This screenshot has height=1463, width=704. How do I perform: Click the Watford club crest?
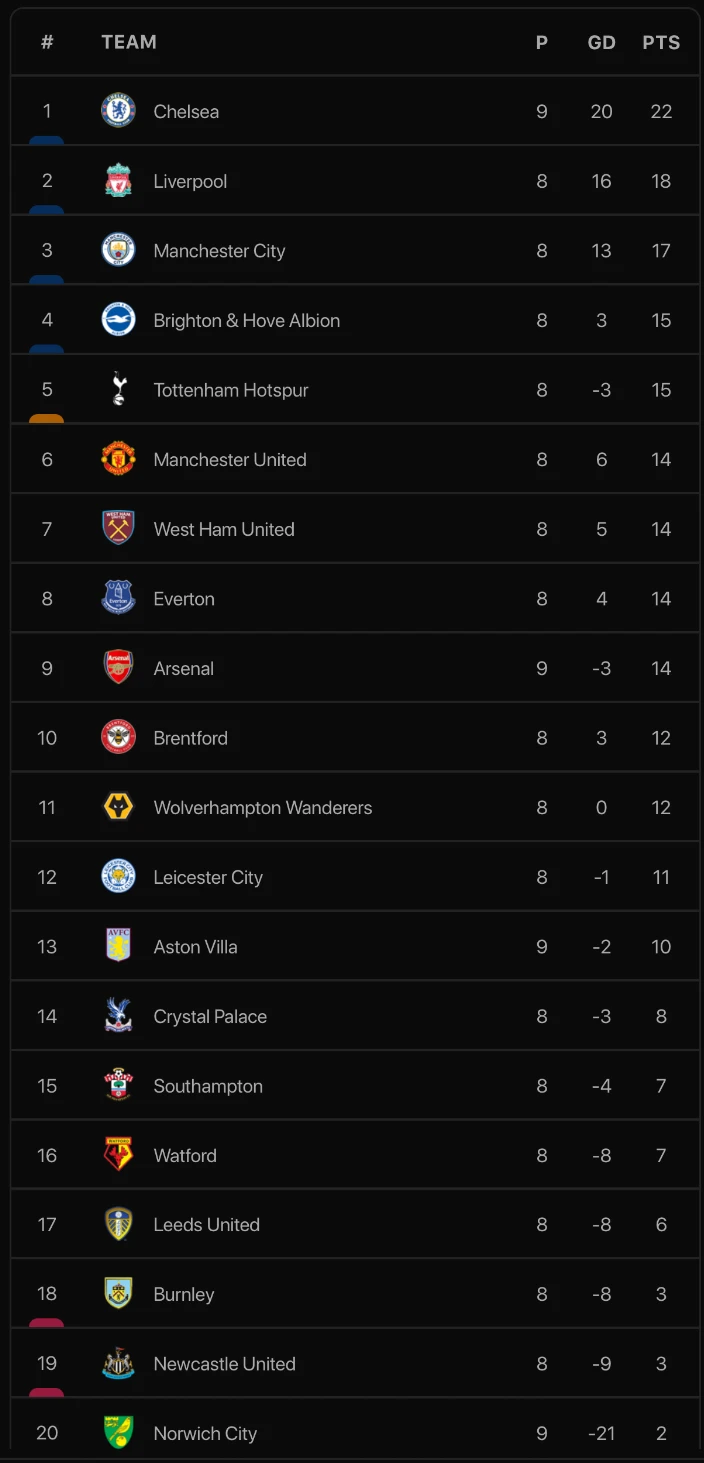(x=118, y=1155)
